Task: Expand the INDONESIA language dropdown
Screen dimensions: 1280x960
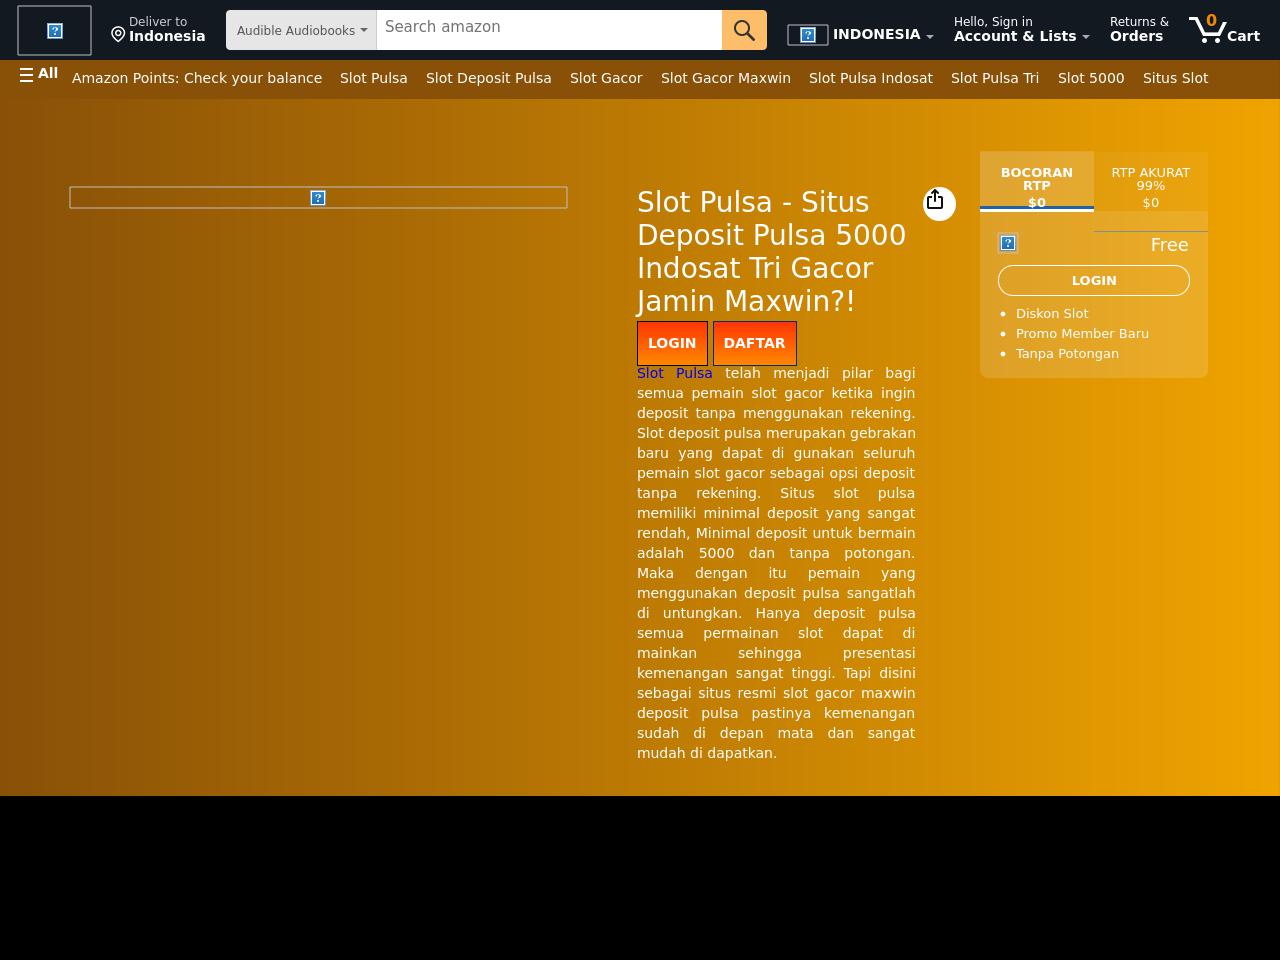Action: (x=883, y=34)
